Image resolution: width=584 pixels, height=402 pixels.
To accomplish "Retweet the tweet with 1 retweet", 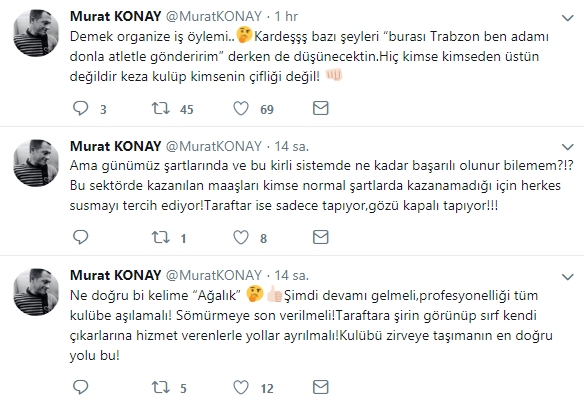I will [161, 237].
